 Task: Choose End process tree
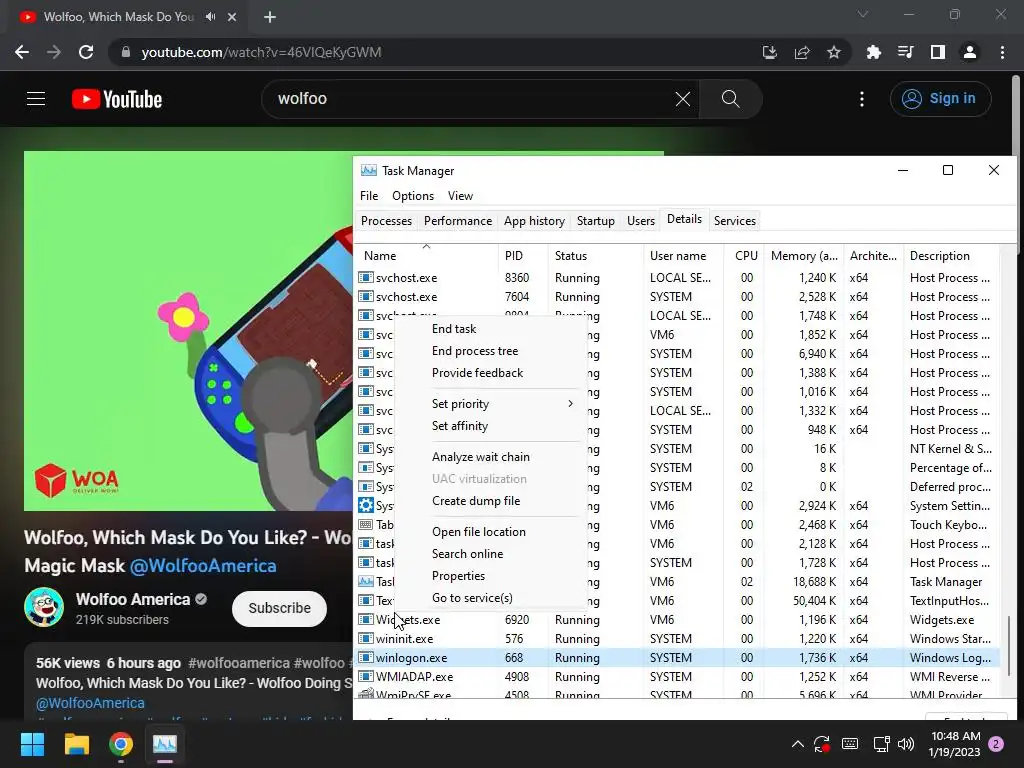[x=475, y=351]
